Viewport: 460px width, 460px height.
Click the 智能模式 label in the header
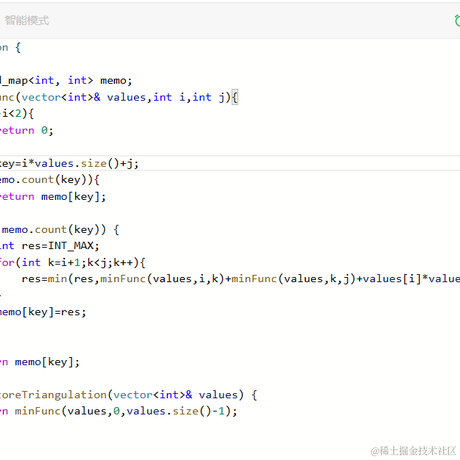coord(27,20)
